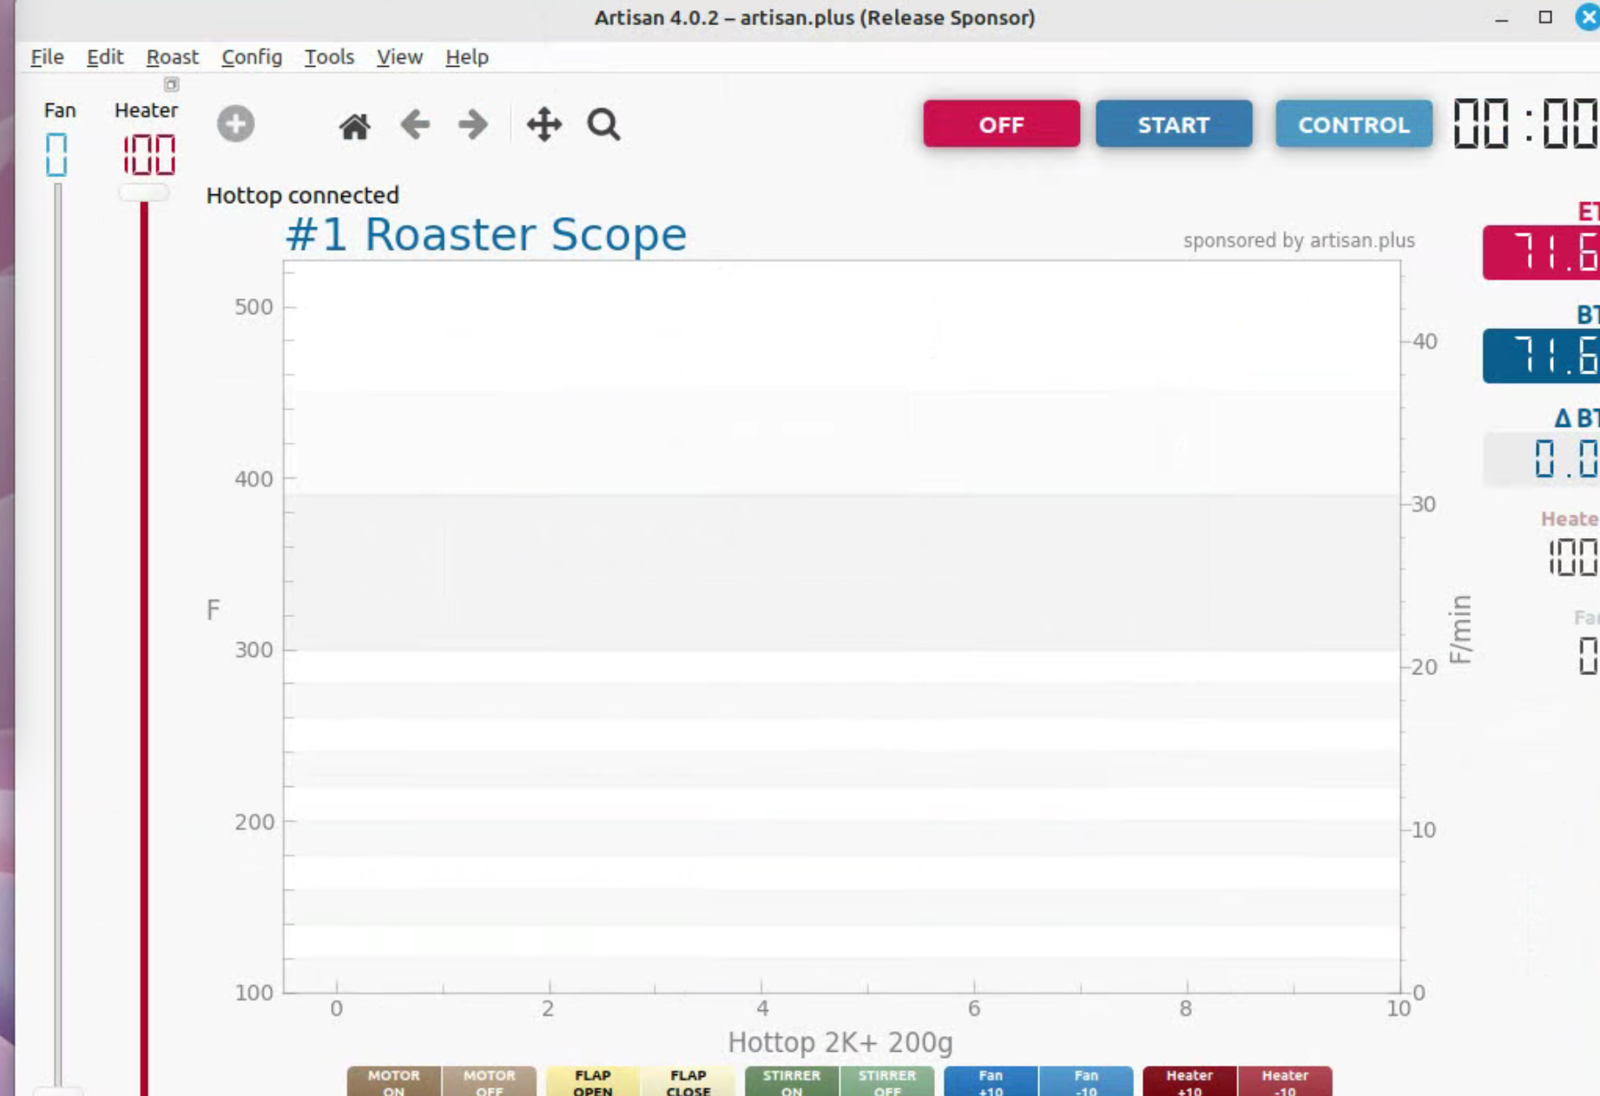1600x1096 pixels.
Task: Turn the motor on
Action: pyautogui.click(x=394, y=1082)
